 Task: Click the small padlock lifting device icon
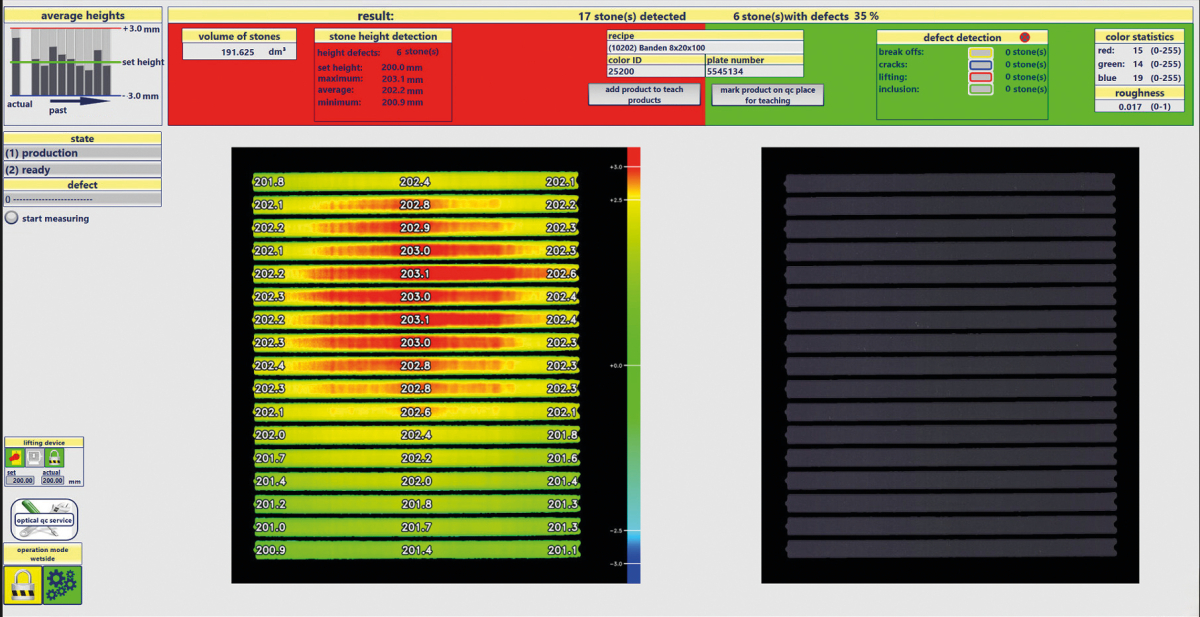point(55,458)
